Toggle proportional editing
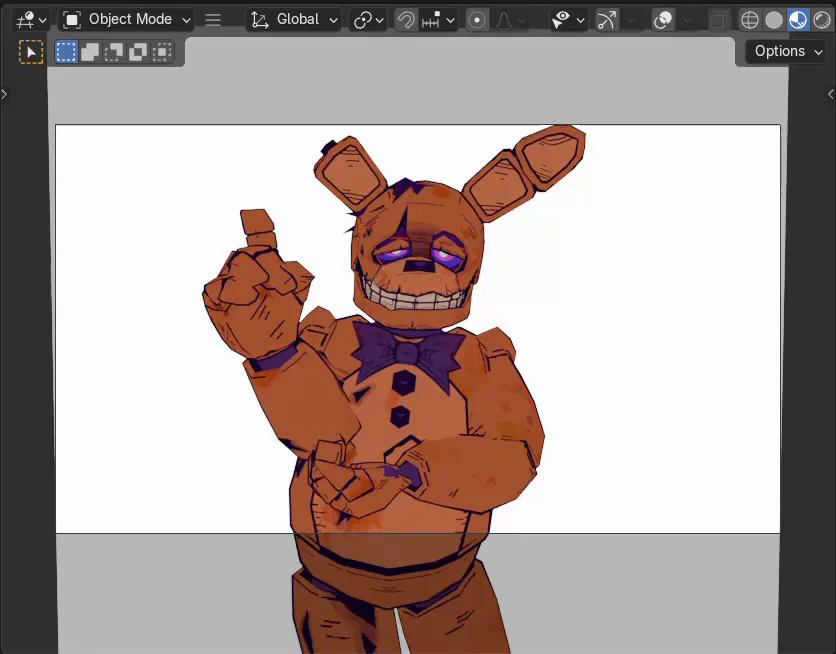 [477, 20]
